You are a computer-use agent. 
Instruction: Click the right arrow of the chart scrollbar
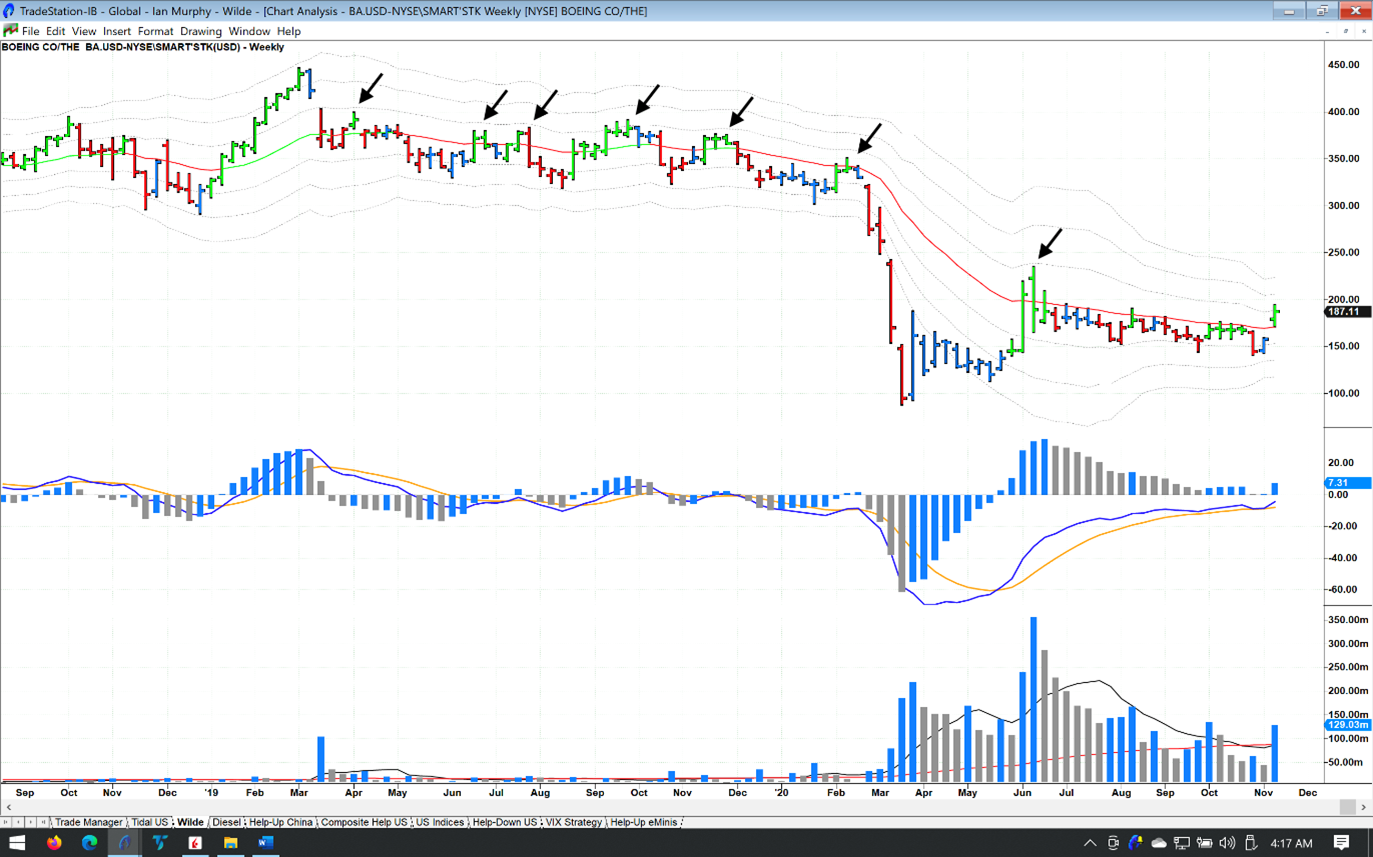click(x=1364, y=807)
